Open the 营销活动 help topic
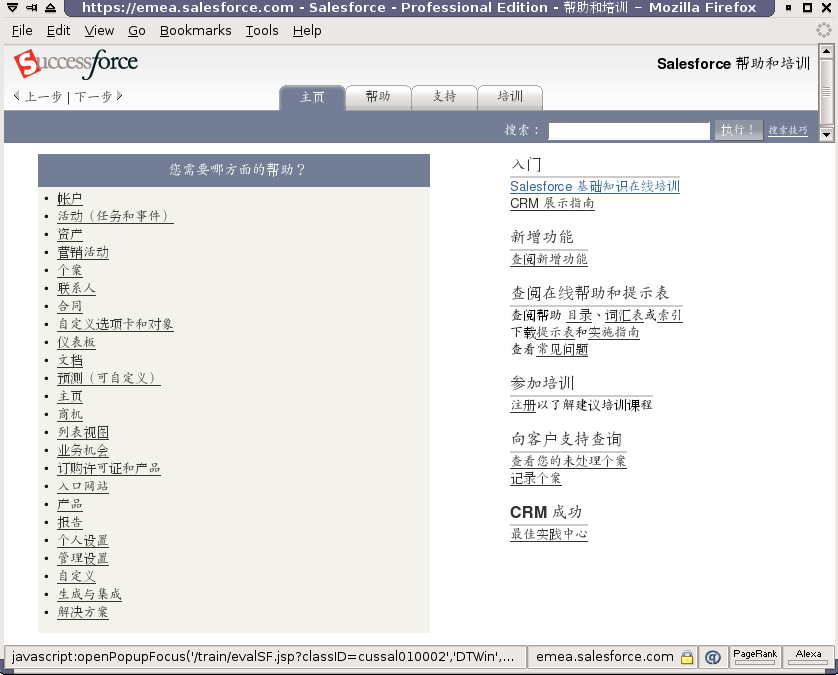 pos(83,252)
